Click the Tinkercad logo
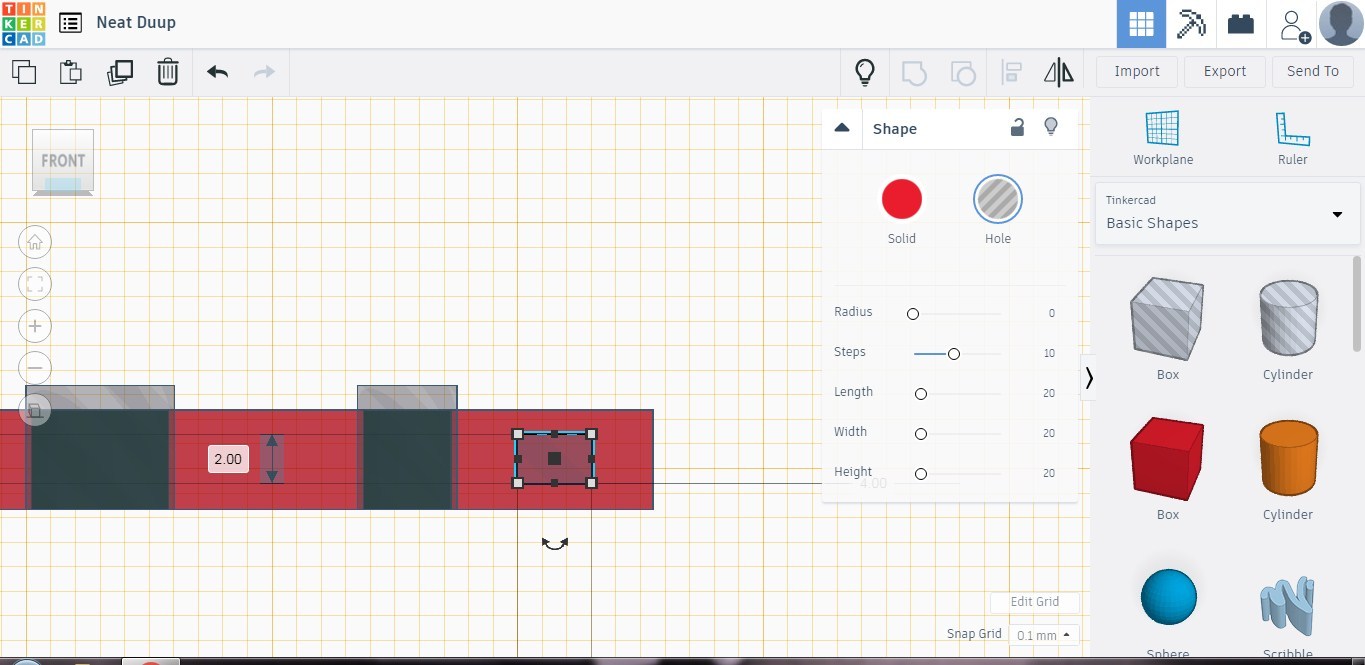The width and height of the screenshot is (1365, 665). 23,23
